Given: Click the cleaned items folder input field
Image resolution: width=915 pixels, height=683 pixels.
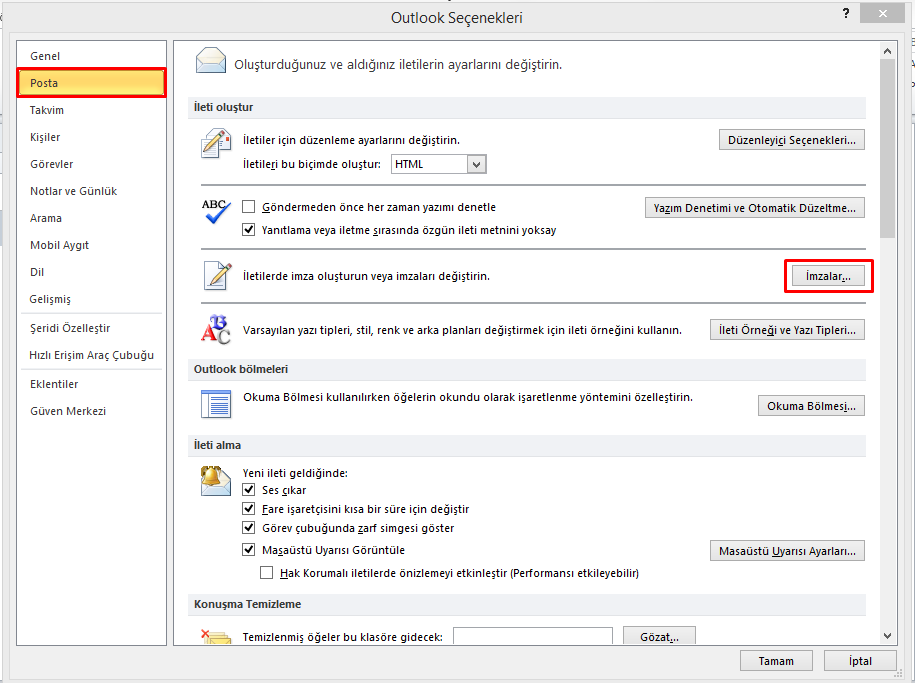Looking at the screenshot, I should (533, 636).
